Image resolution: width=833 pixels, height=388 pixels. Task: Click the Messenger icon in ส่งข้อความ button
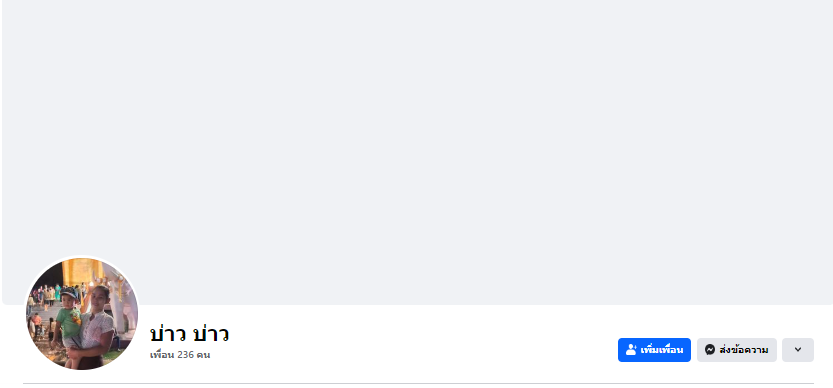[710, 350]
